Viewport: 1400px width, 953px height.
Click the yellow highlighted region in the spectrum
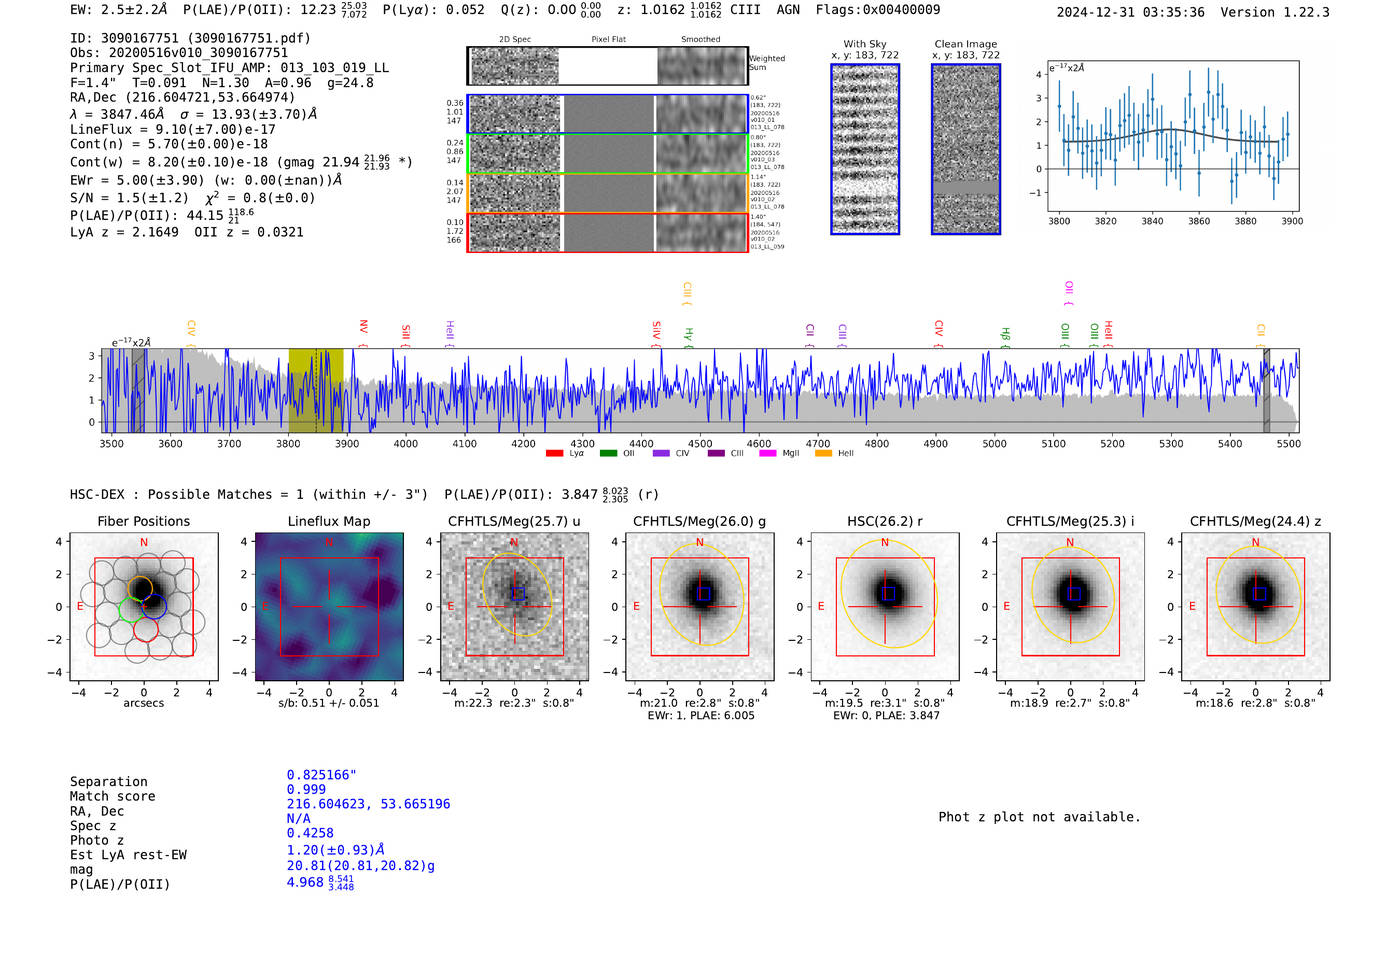[x=316, y=391]
